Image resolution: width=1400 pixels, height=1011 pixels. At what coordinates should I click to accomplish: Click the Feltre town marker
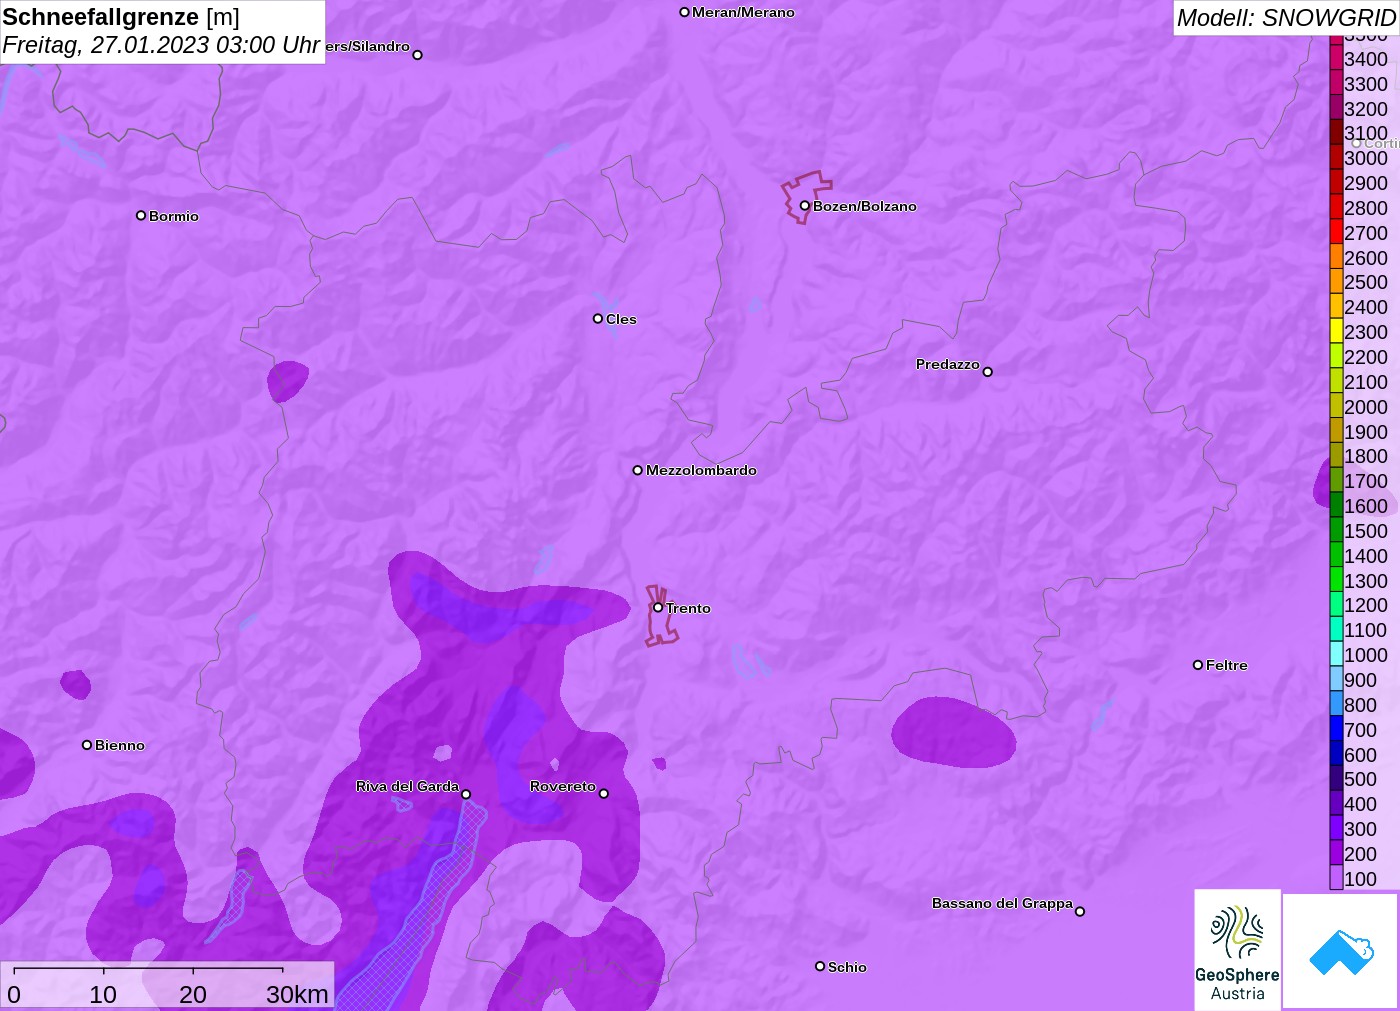click(x=1198, y=665)
